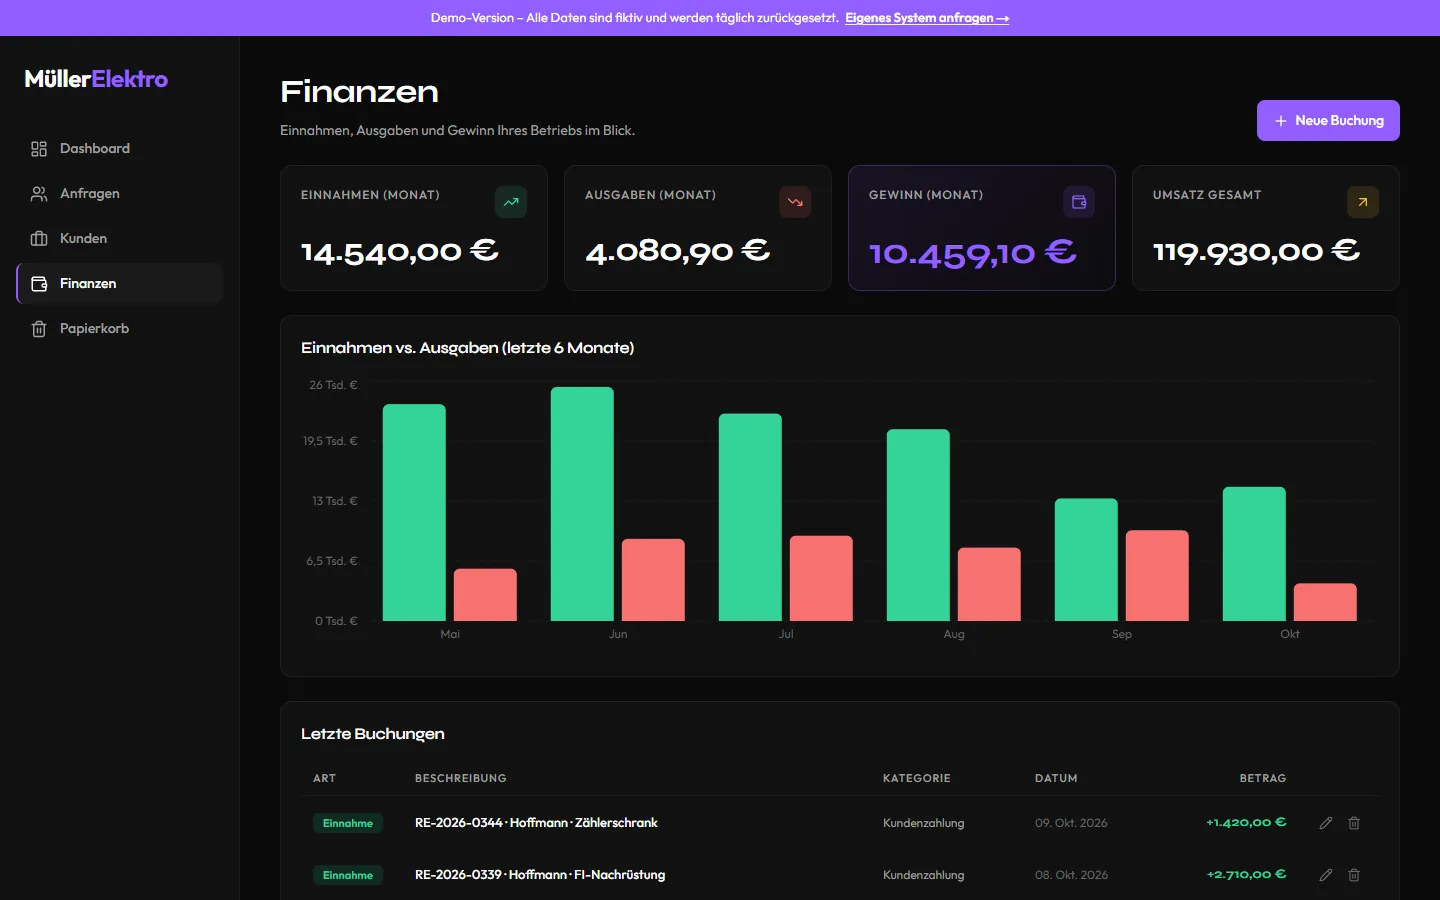Click the Einnahme badge for RE-2026-0344

(x=348, y=824)
